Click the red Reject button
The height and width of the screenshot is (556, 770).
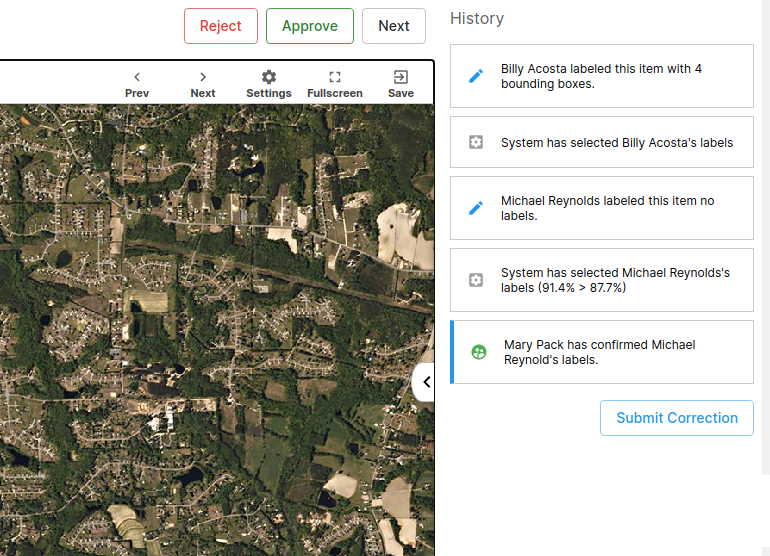point(221,26)
